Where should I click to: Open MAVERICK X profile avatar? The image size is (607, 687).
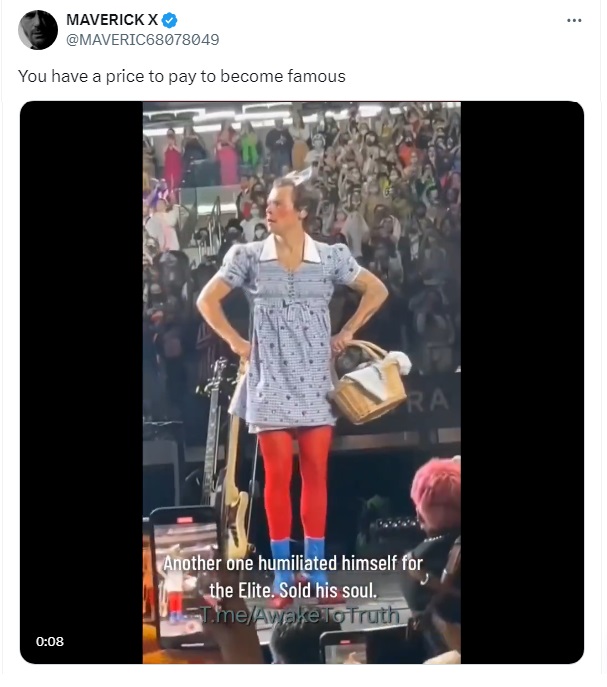pyautogui.click(x=38, y=30)
